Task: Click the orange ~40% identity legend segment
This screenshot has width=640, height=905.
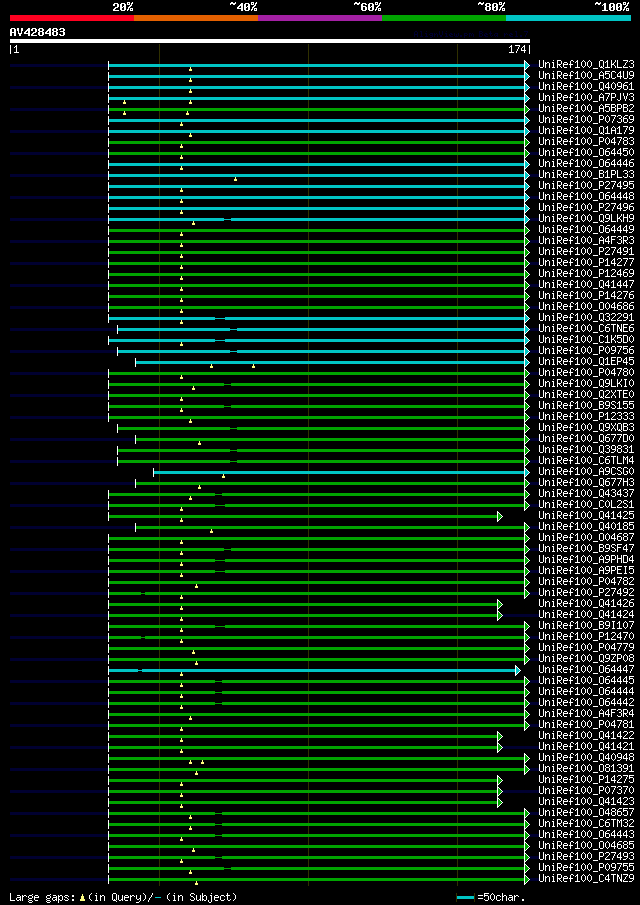Action: pyautogui.click(x=196, y=18)
